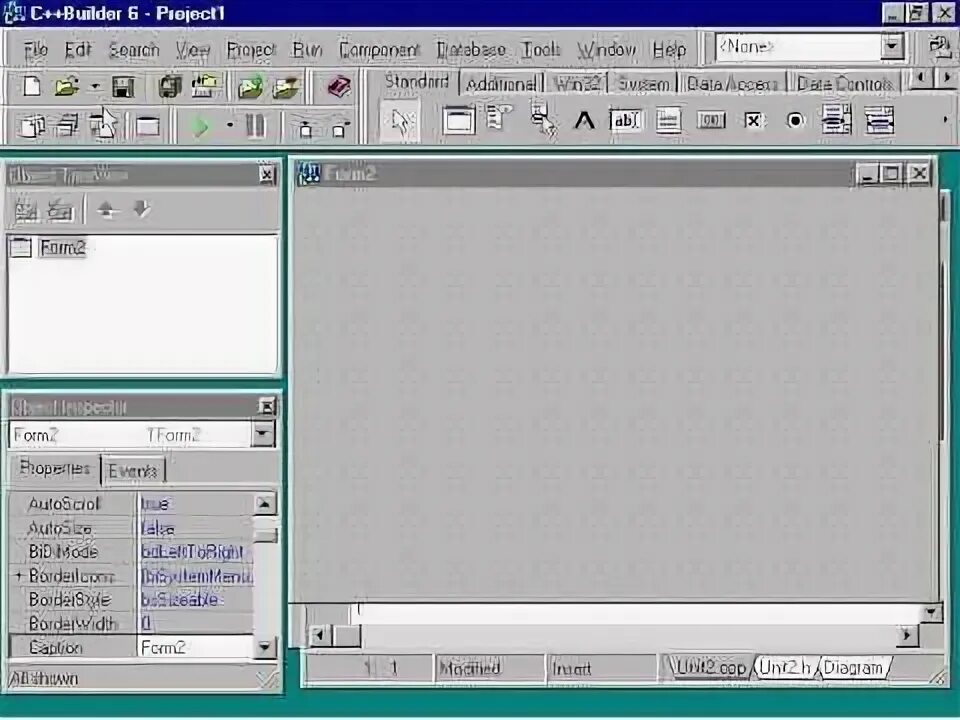Switch to the Additional palette tab
Viewport: 960px width, 720px height.
[501, 84]
